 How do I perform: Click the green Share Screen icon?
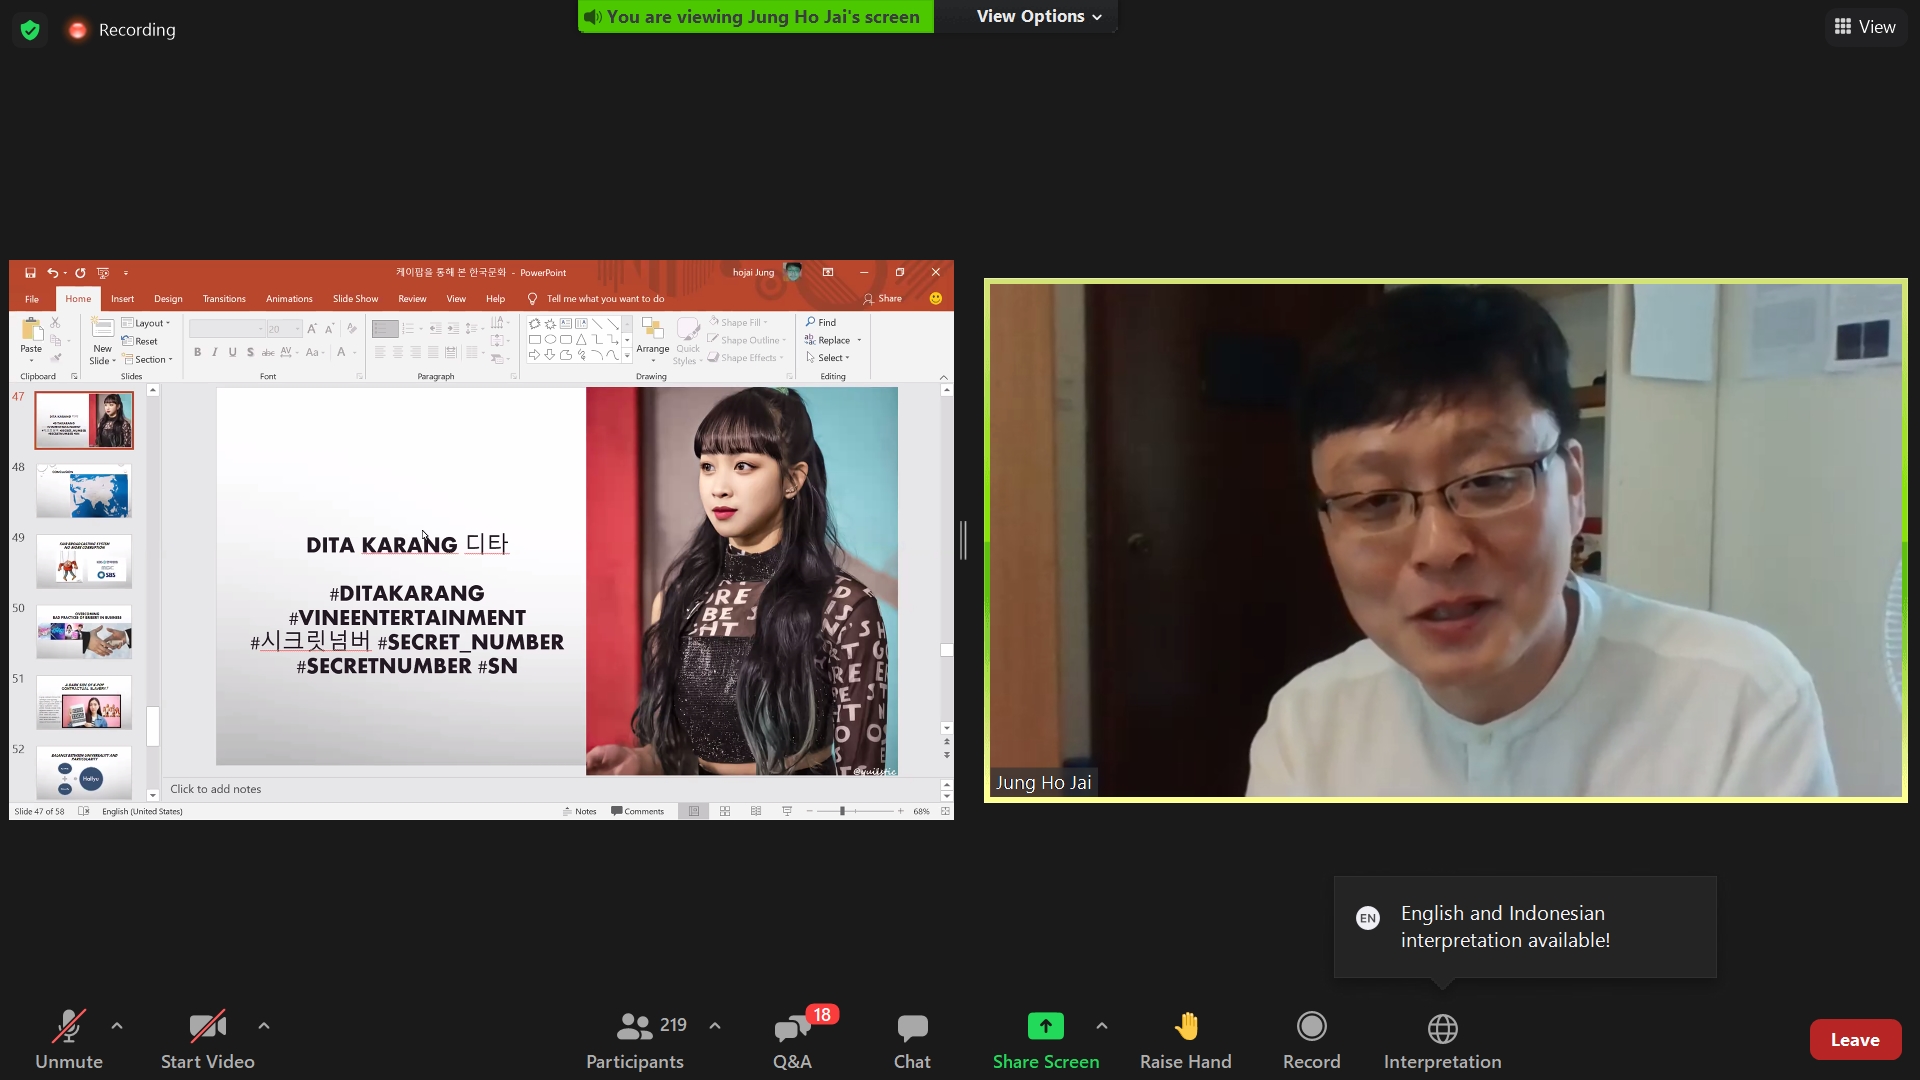(1045, 1028)
